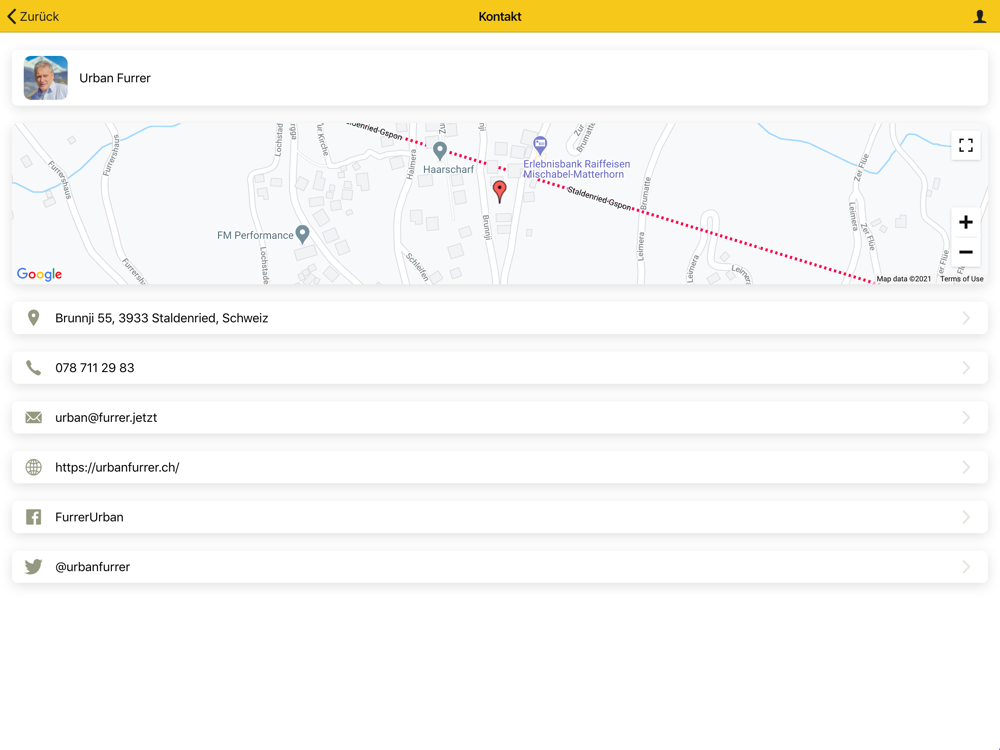The image size is (1000, 750).
Task: Click the red location pin on map
Action: (500, 191)
